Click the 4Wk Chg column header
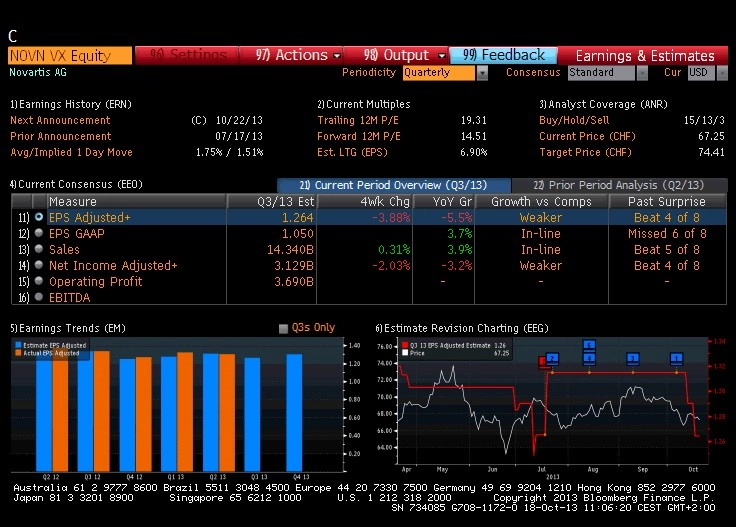This screenshot has width=736, height=527. click(x=365, y=201)
